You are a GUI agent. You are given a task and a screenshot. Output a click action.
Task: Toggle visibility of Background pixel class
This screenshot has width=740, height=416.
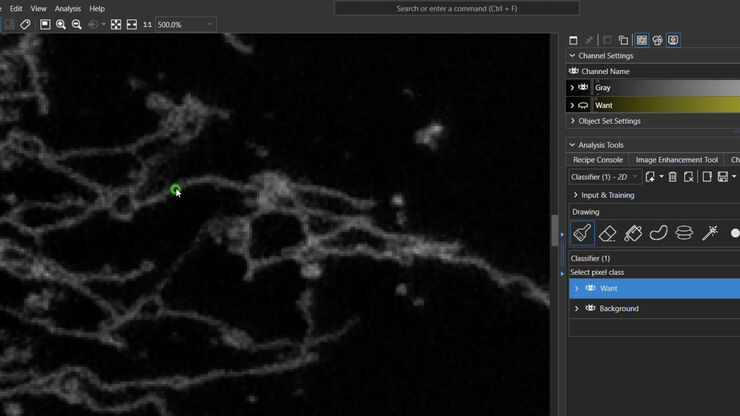click(590, 308)
